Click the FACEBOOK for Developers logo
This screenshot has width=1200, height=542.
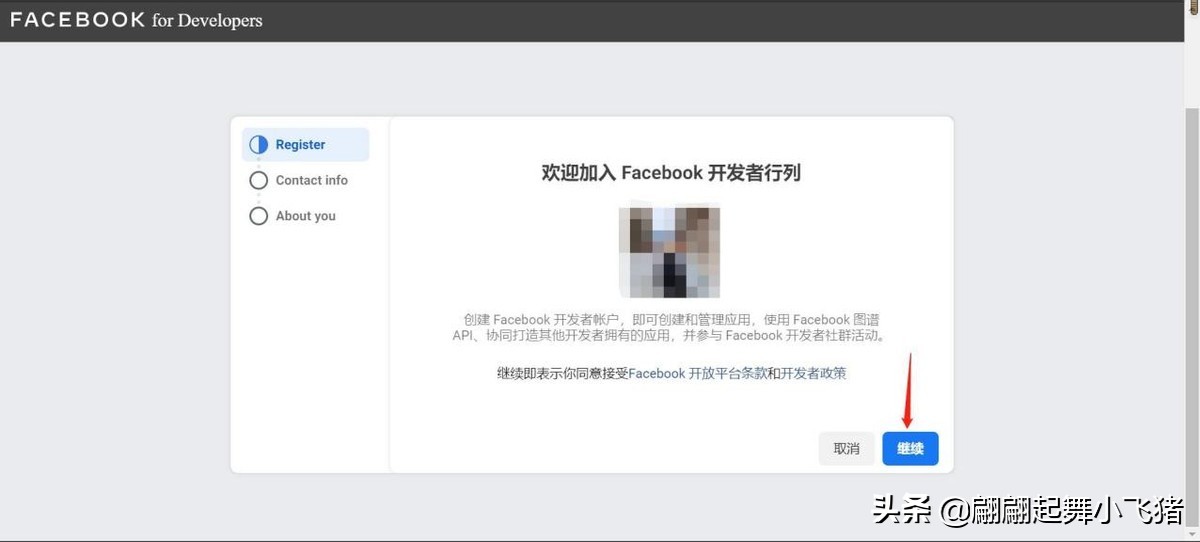click(136, 20)
